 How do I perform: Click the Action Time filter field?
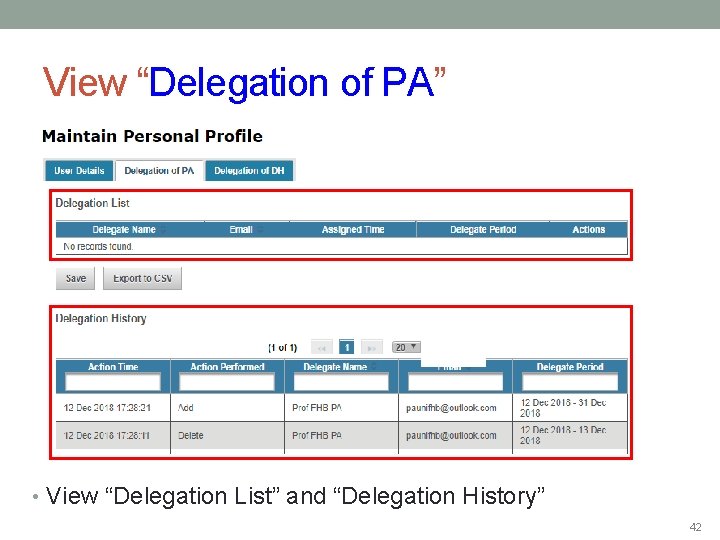coord(113,382)
